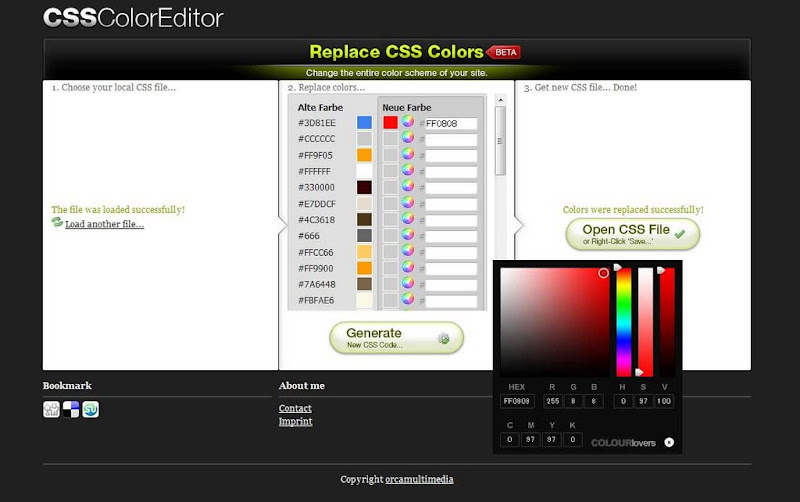The width and height of the screenshot is (800, 502).
Task: Open color wheel picker for #CCCCCC row
Action: click(408, 137)
